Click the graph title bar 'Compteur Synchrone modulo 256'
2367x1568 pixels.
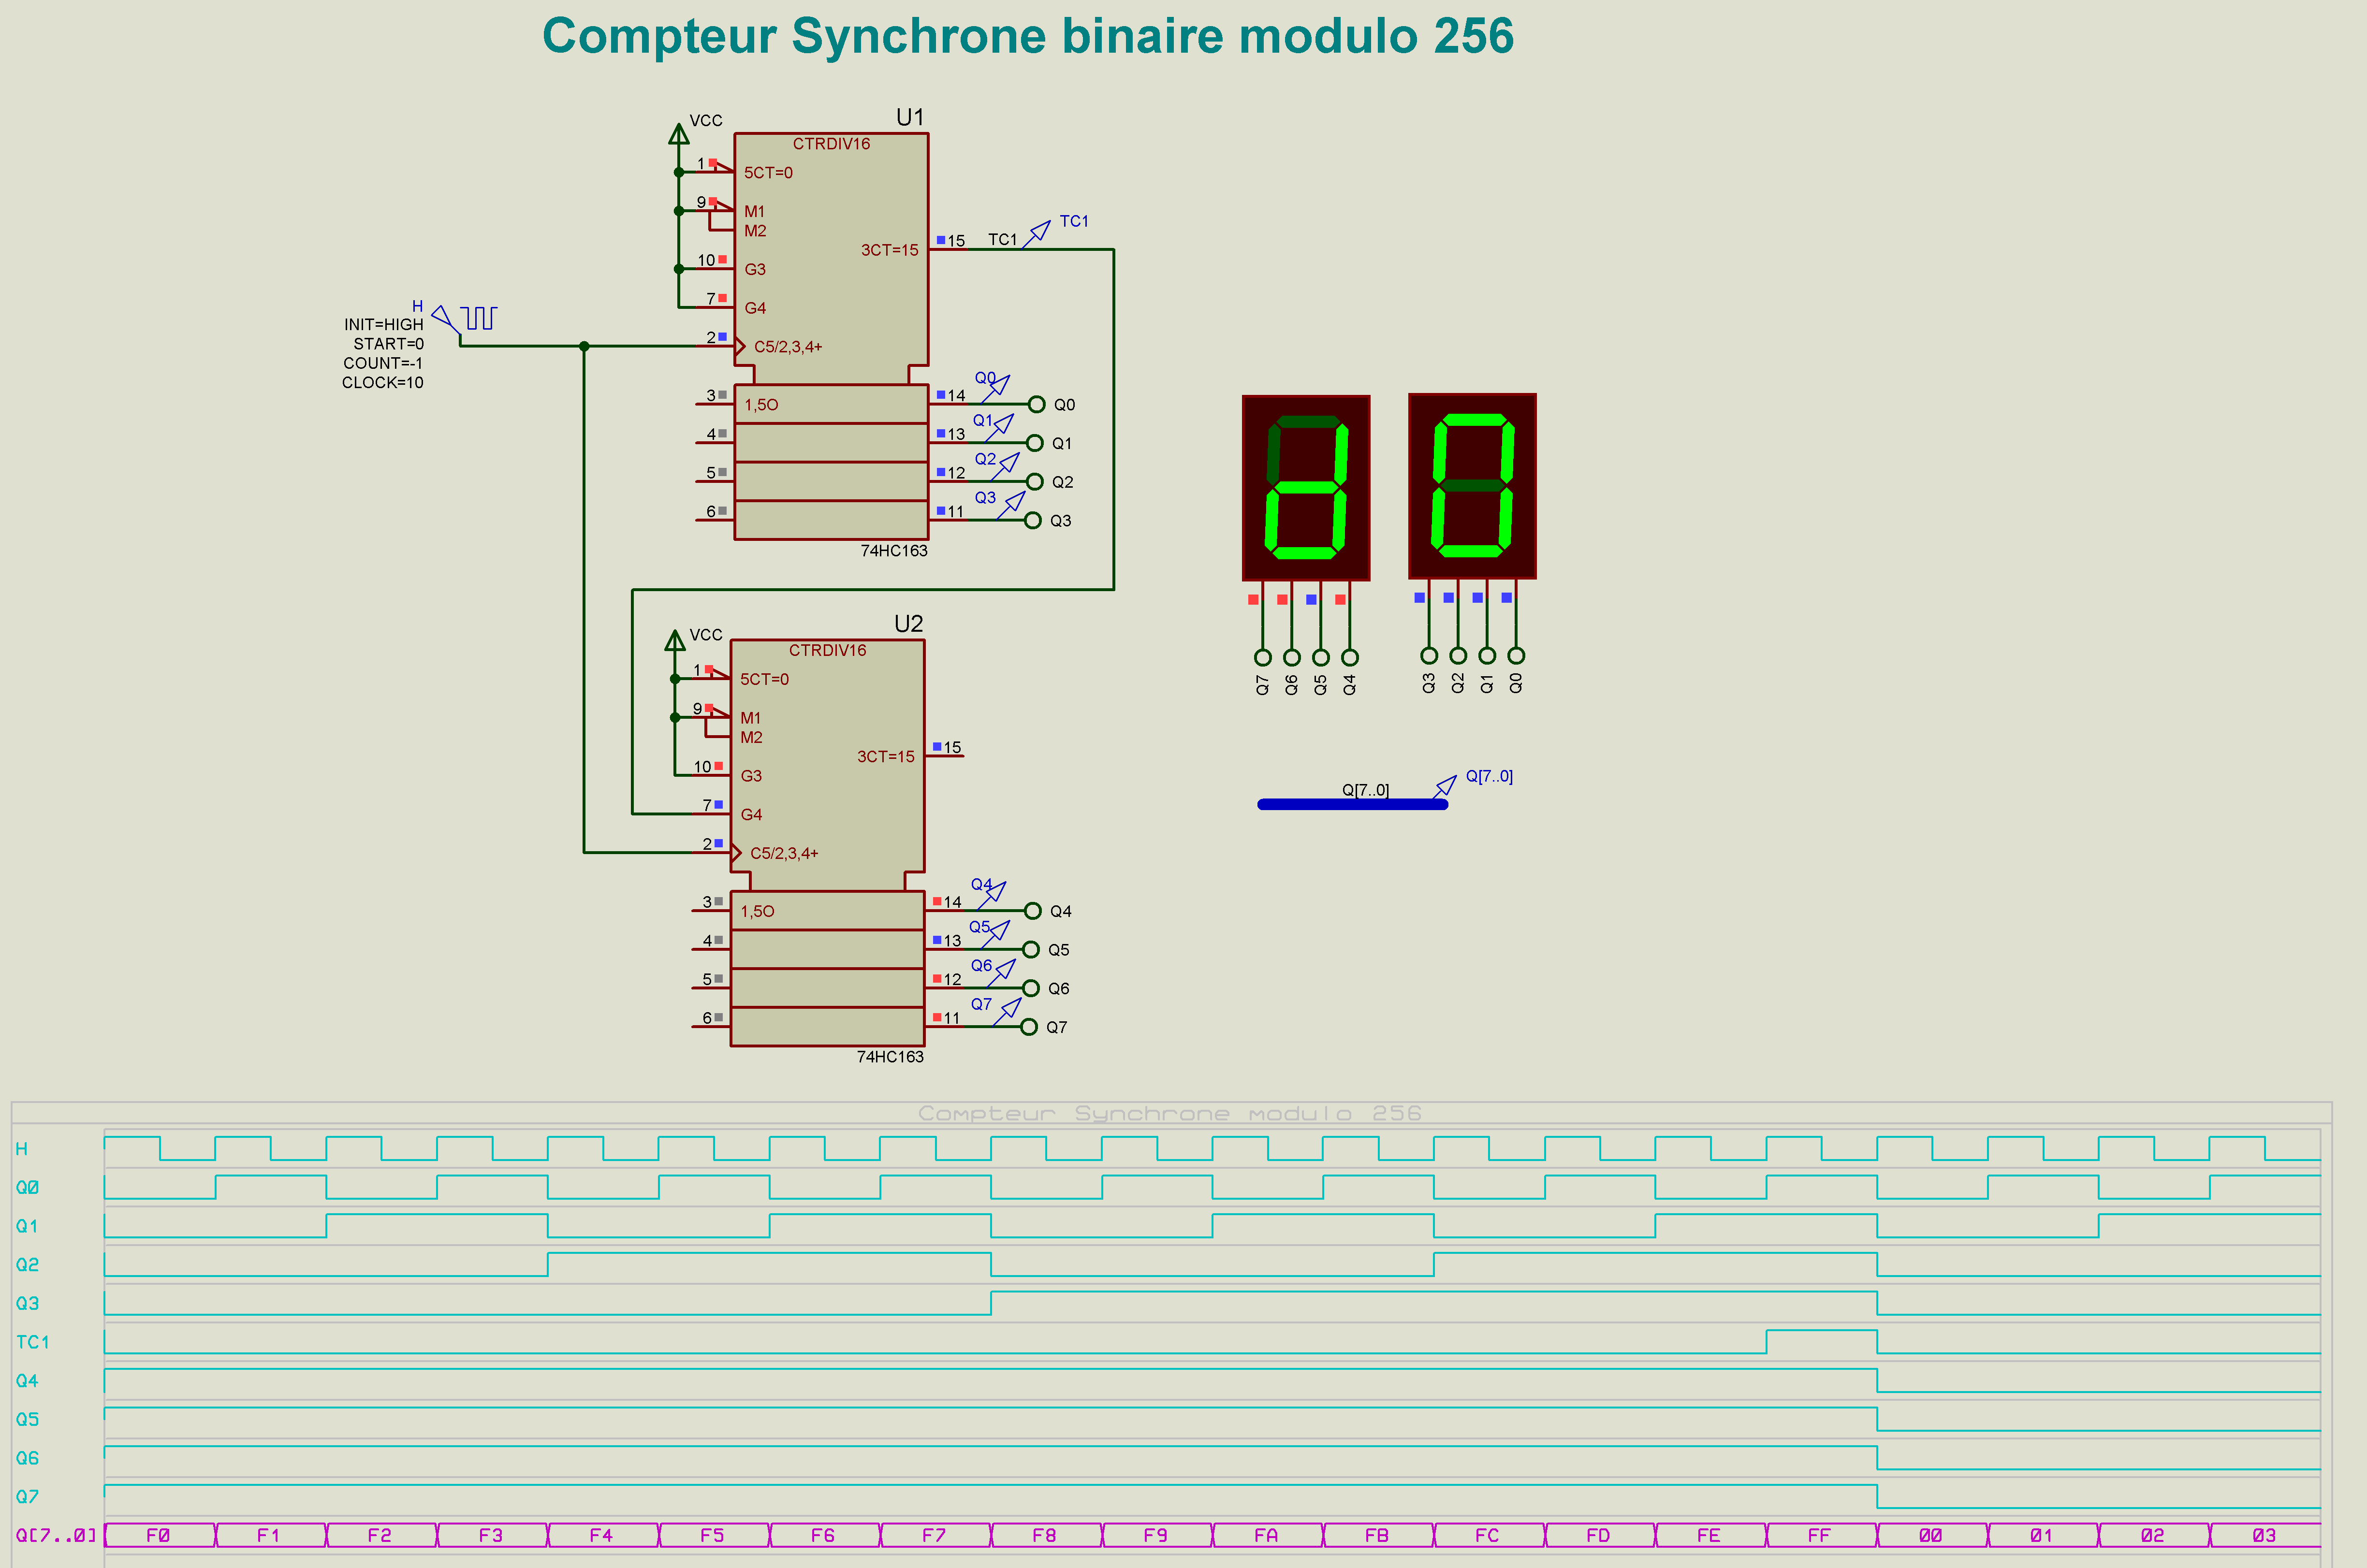coord(1169,1113)
